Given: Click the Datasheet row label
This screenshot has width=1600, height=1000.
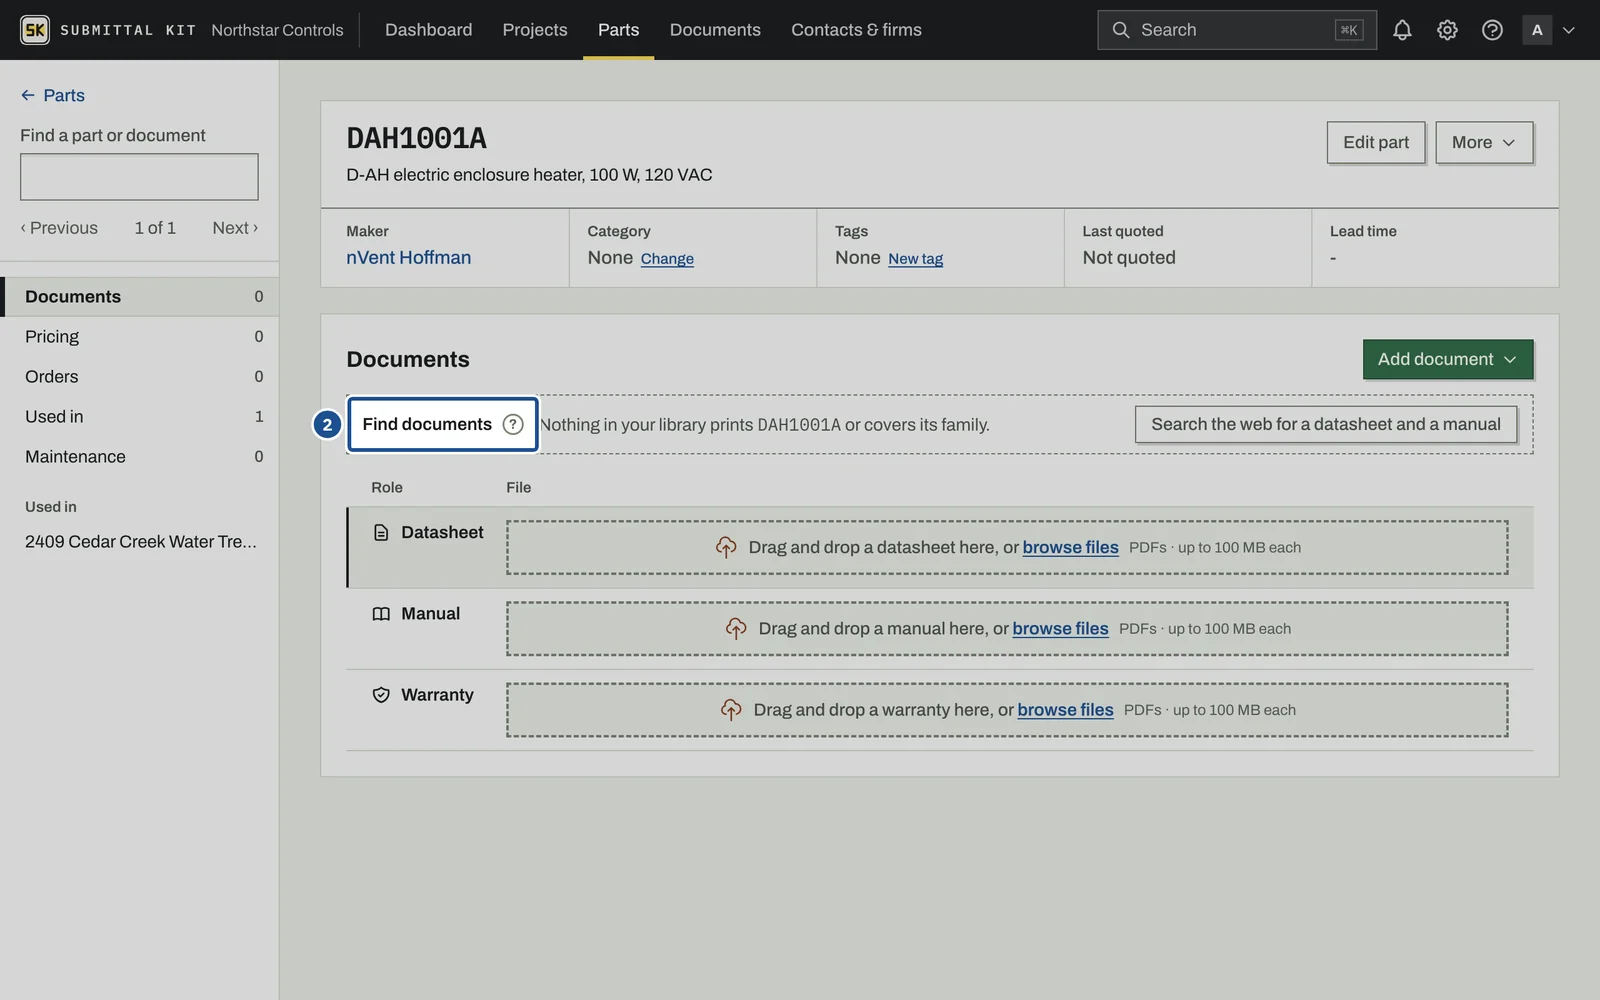Looking at the screenshot, I should (x=442, y=533).
